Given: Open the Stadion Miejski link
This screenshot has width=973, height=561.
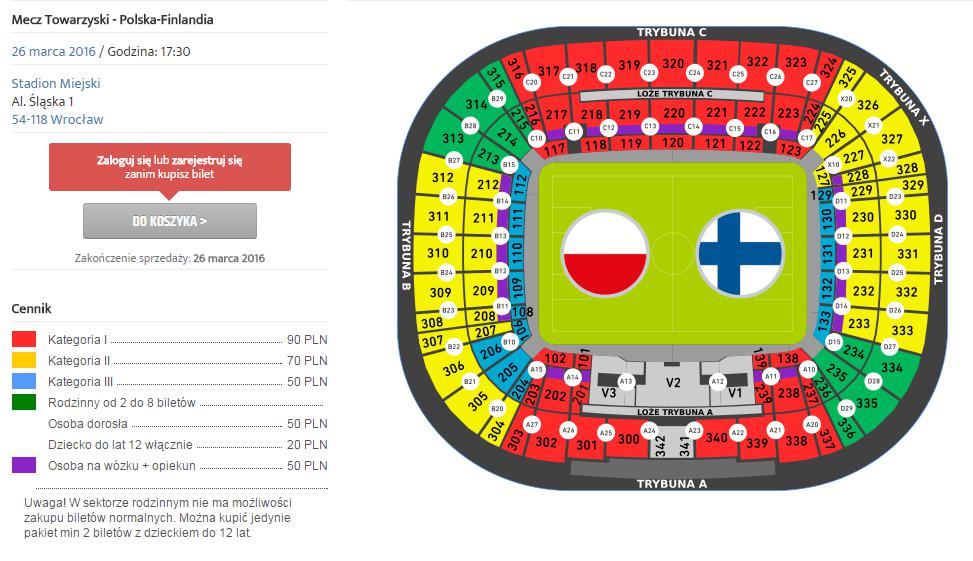Looking at the screenshot, I should [56, 83].
